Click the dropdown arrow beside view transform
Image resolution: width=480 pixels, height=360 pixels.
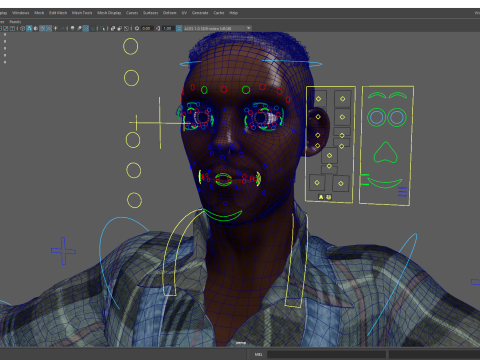pos(249,28)
